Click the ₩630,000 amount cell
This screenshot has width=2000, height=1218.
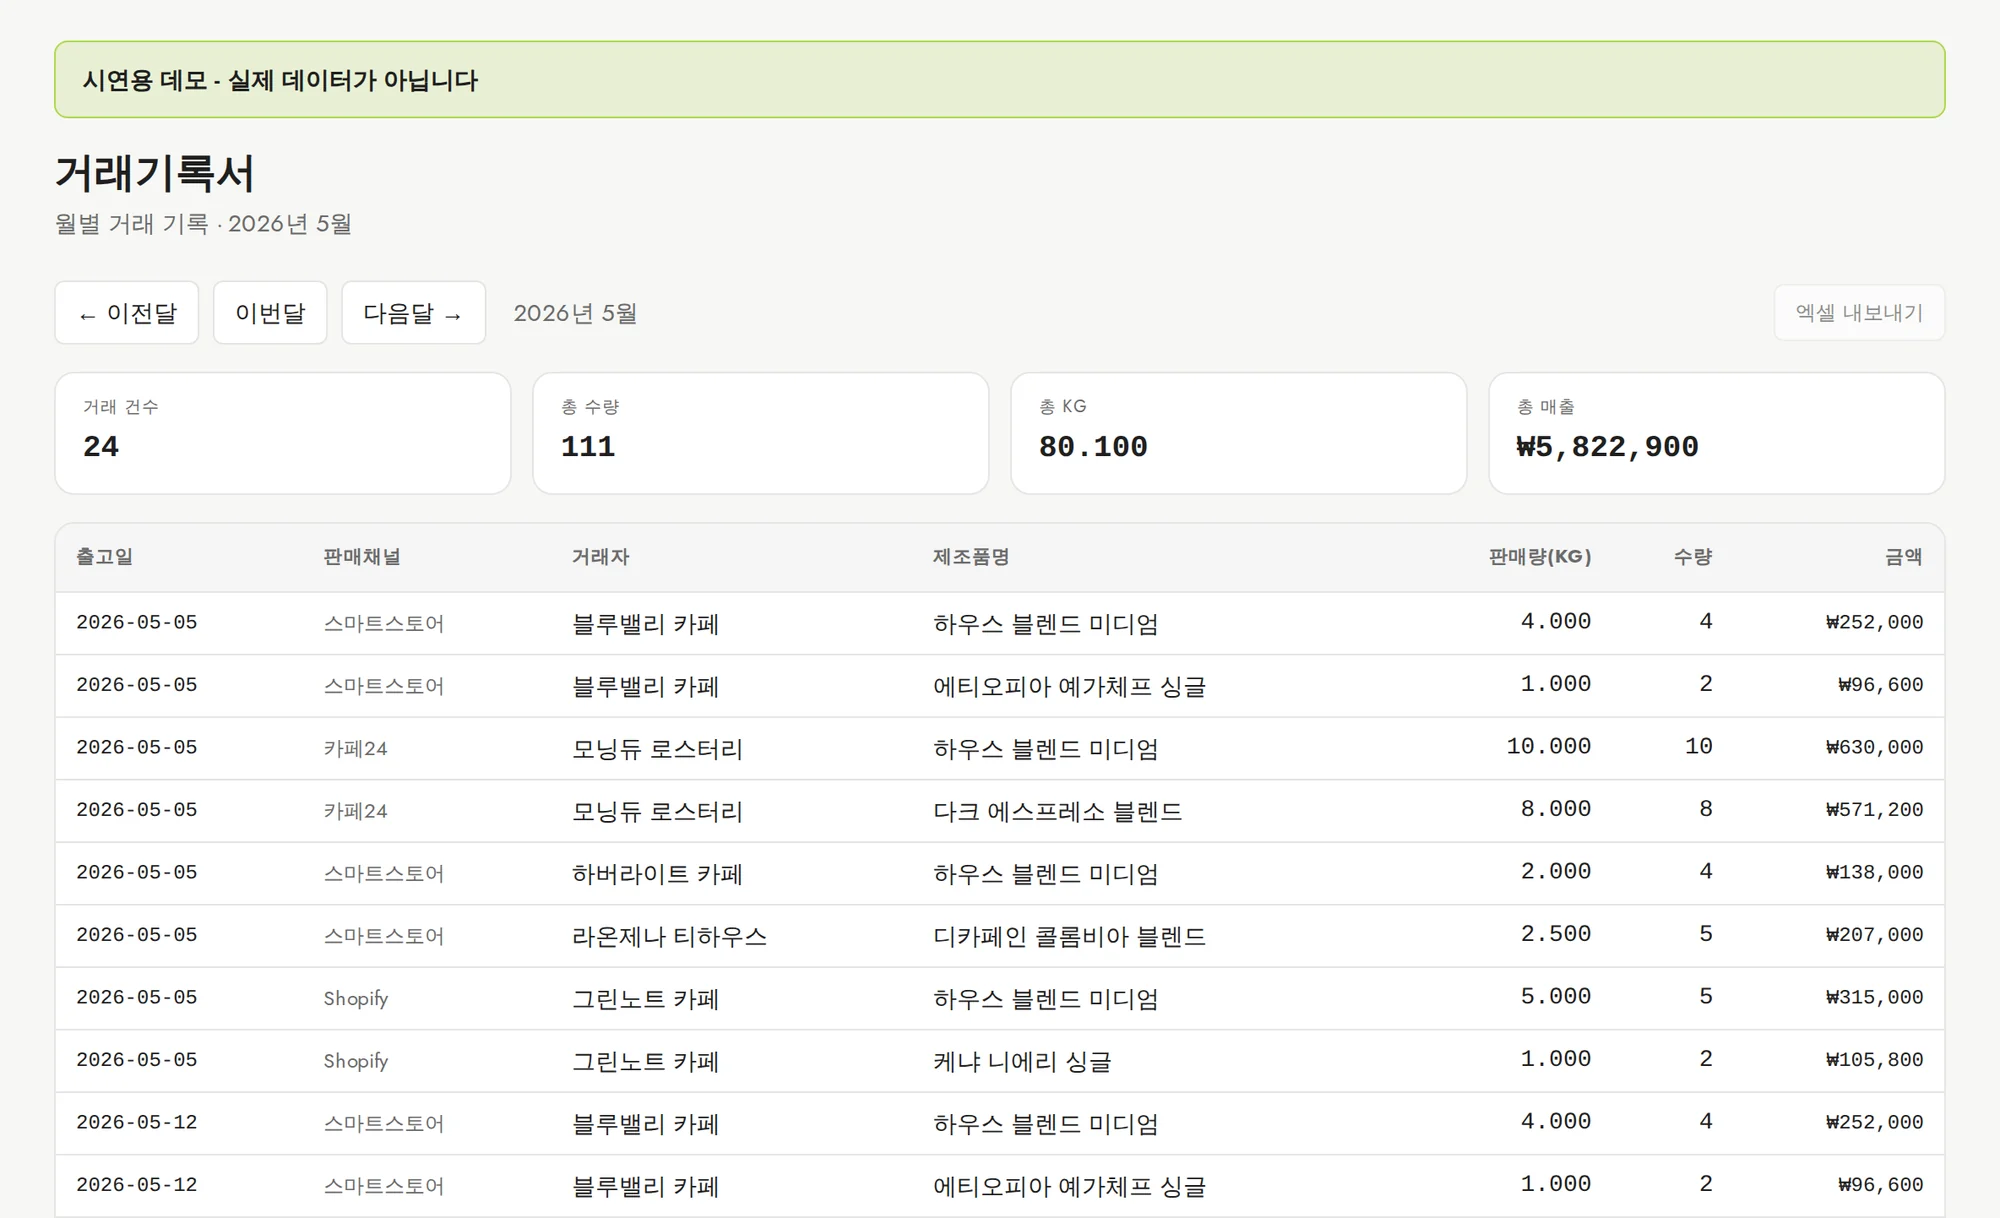[x=1874, y=747]
